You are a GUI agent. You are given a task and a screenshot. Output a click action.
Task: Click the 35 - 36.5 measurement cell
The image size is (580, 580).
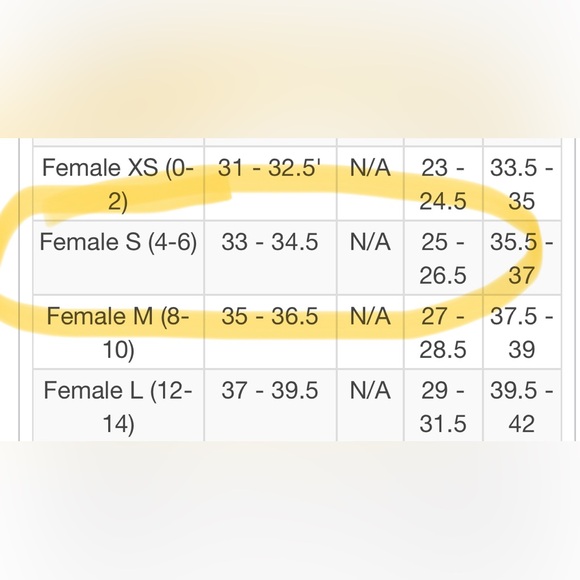(270, 332)
